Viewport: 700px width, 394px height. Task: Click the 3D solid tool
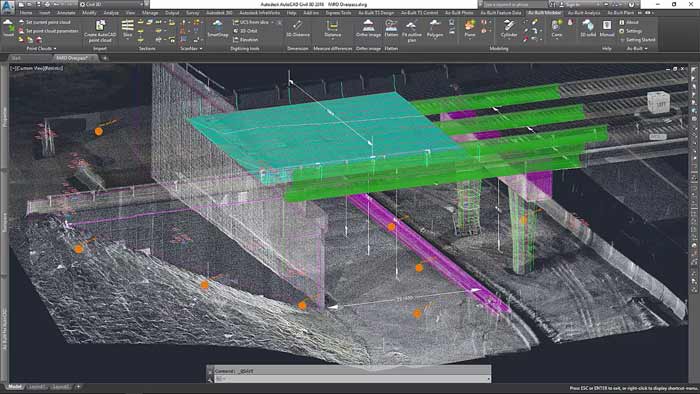tap(588, 28)
